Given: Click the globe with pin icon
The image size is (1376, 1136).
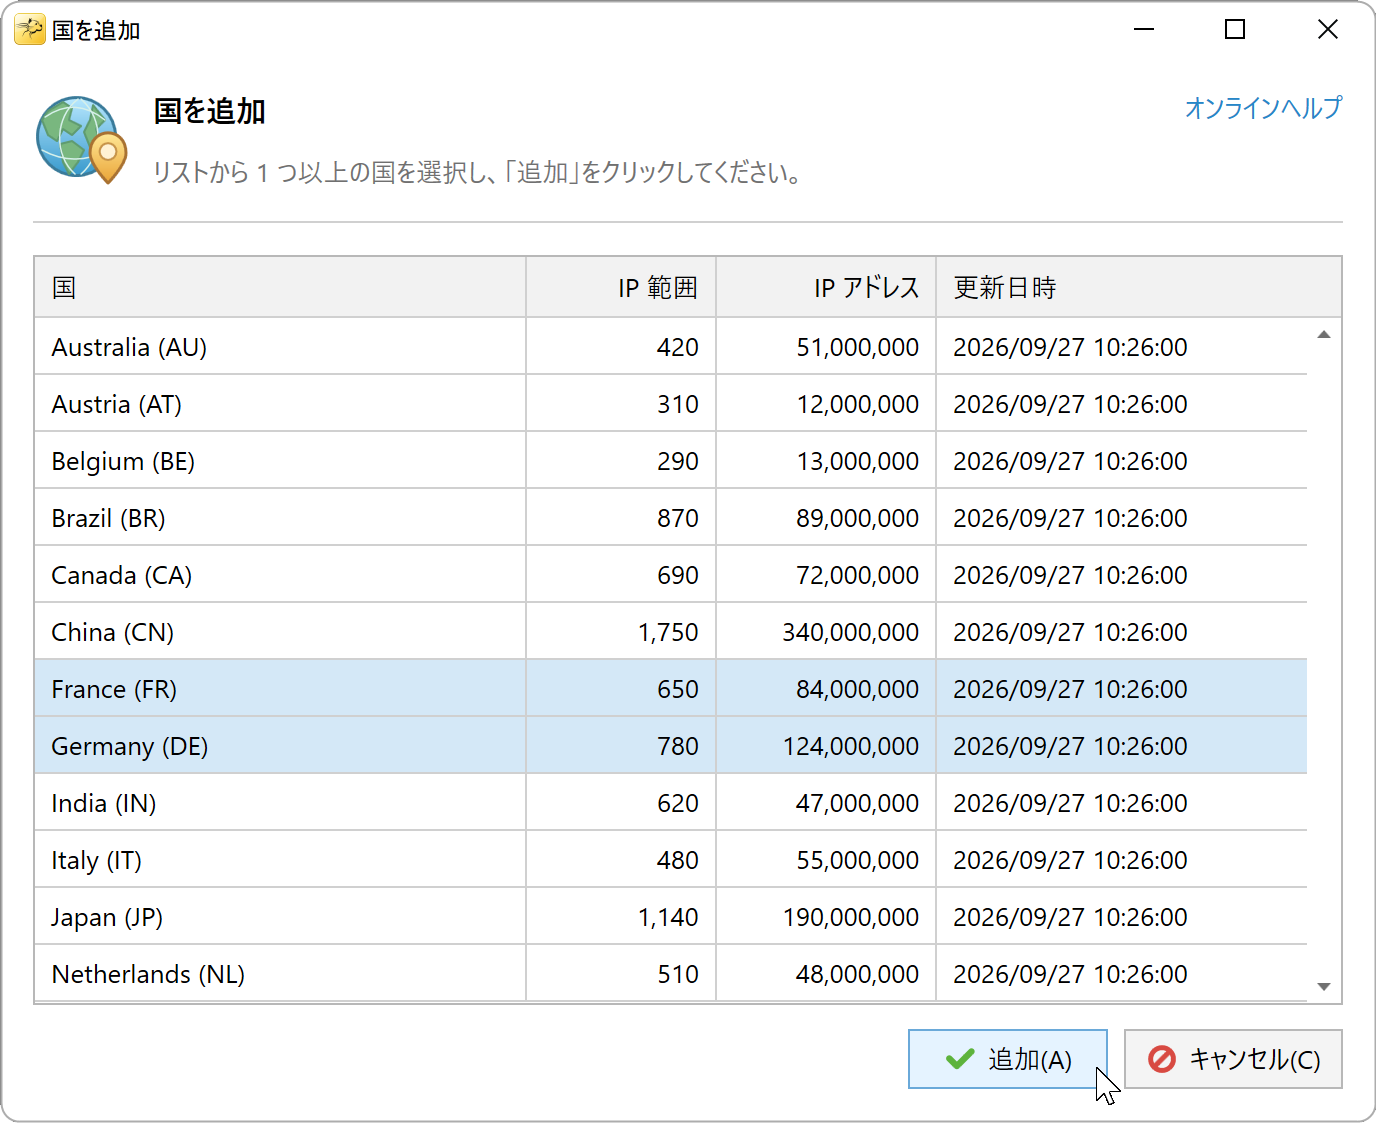Looking at the screenshot, I should coord(81,140).
